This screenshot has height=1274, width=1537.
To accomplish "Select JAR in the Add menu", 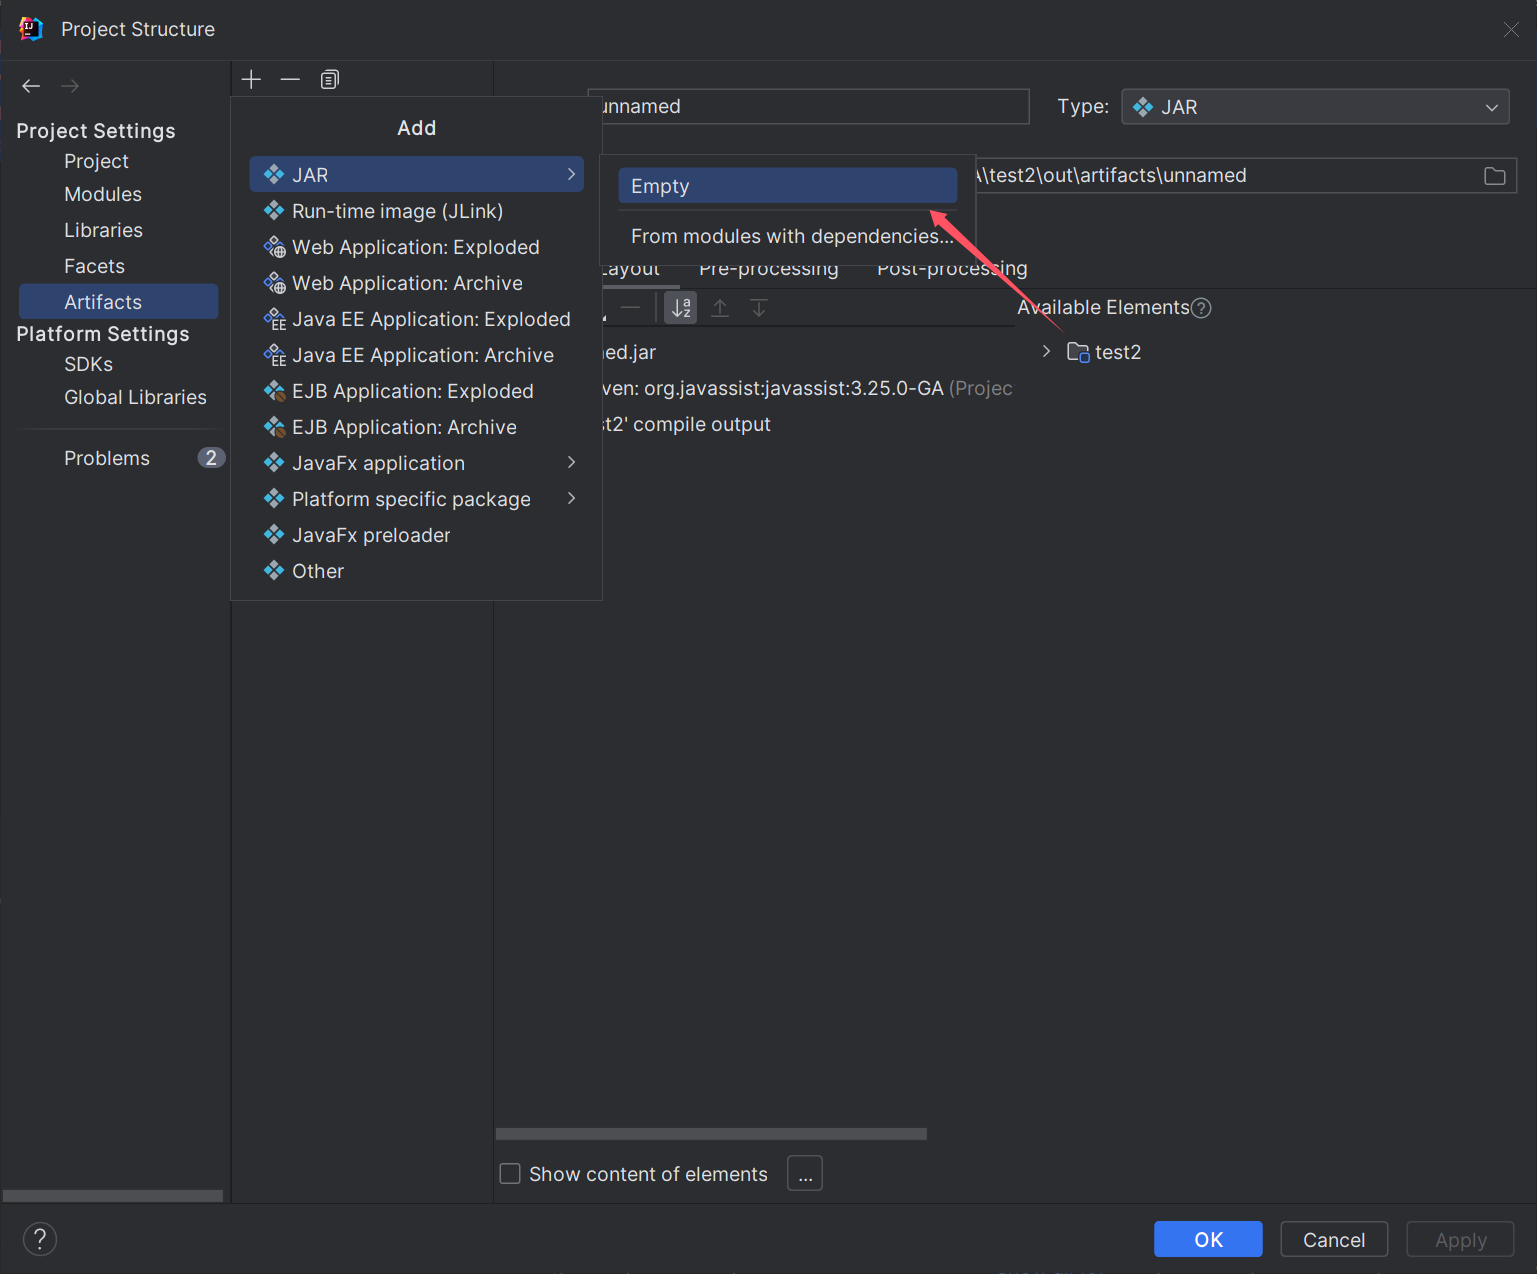I will click(x=416, y=175).
